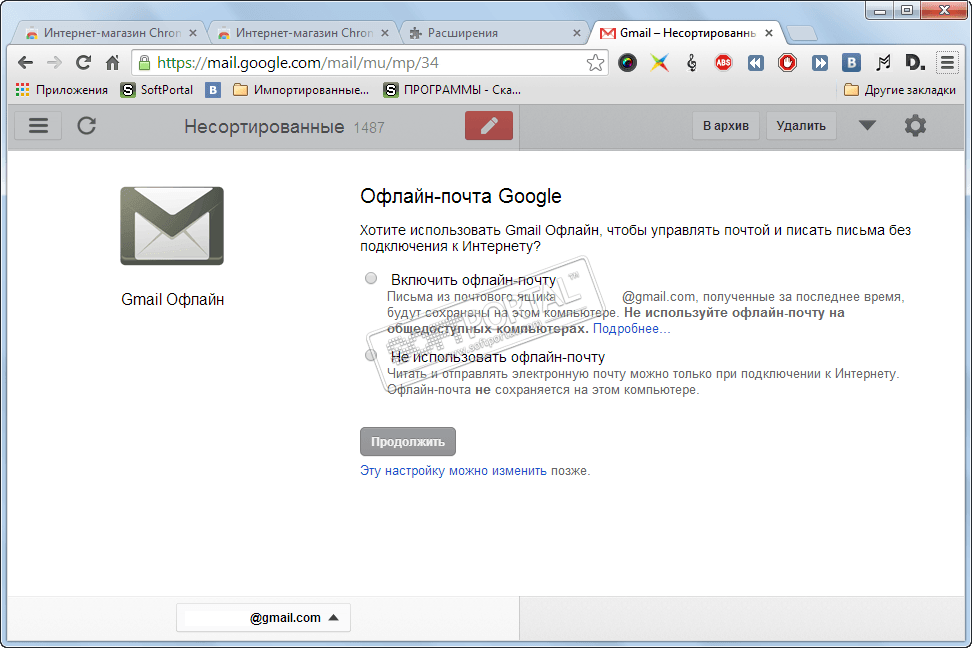This screenshot has height=648, width=972.
Task: Open the blue B bookmark in bookmarks bar
Action: pyautogui.click(x=213, y=90)
